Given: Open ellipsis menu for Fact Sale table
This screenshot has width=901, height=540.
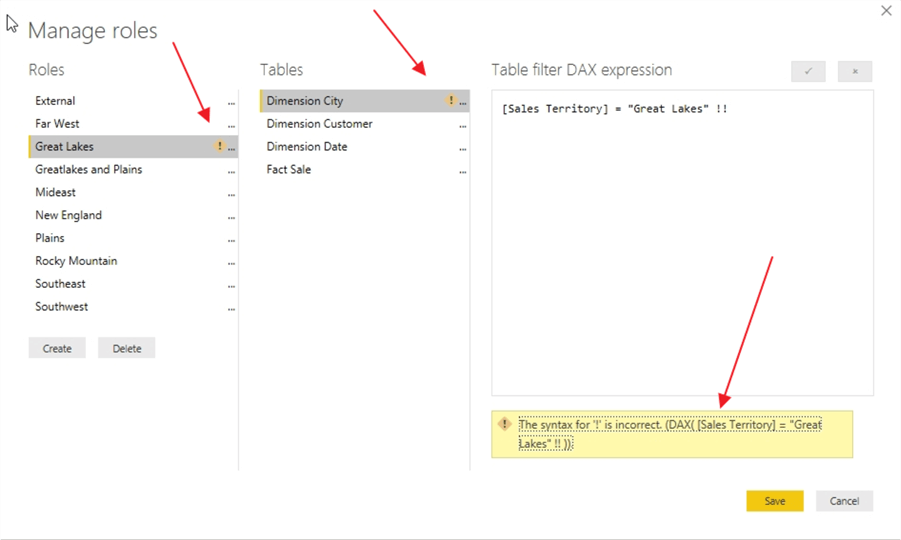Looking at the screenshot, I should 463,171.
